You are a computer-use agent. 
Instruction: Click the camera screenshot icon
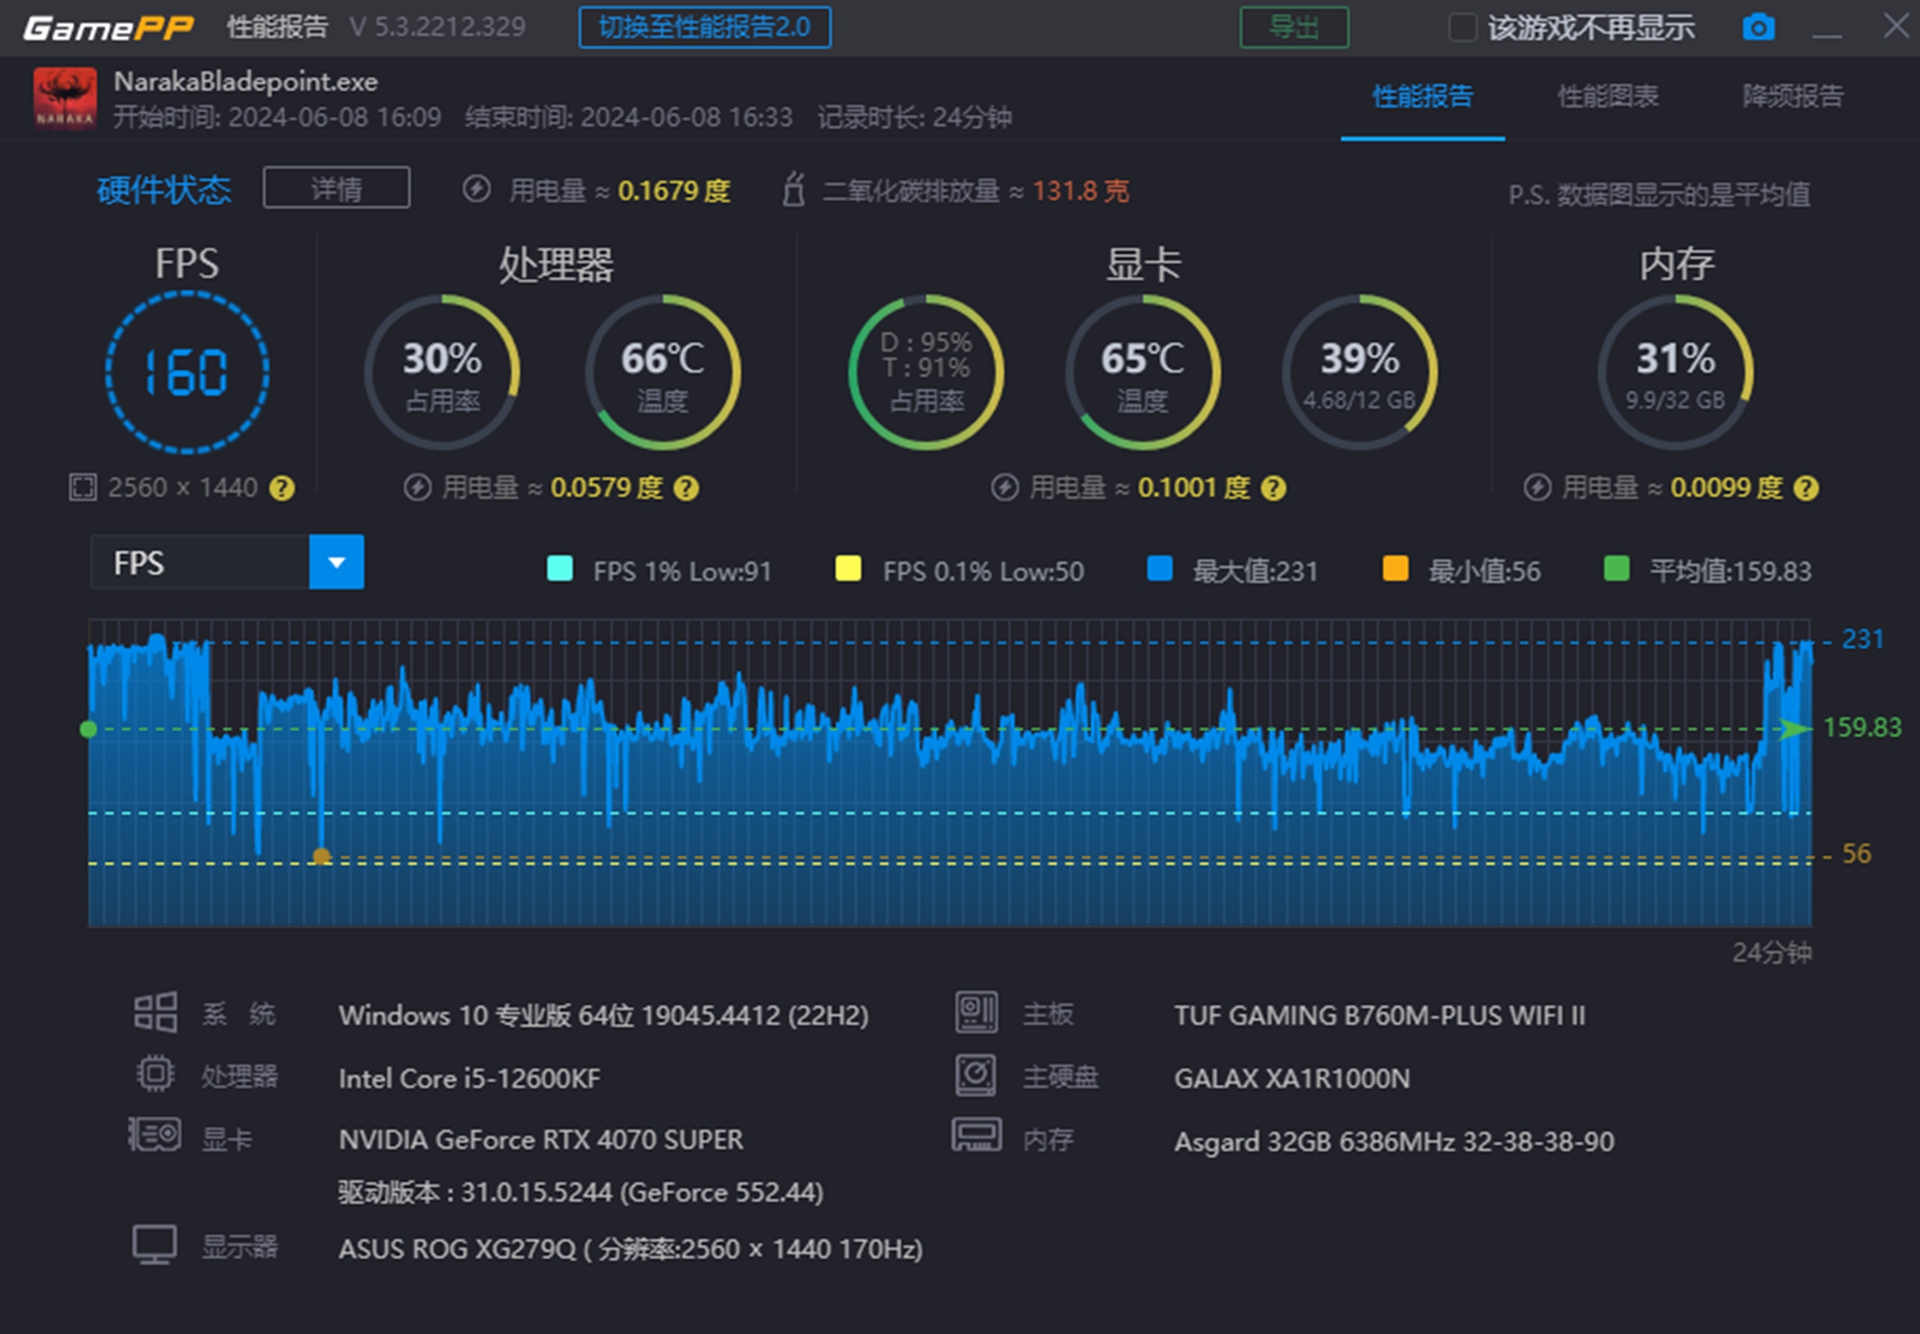click(1757, 27)
